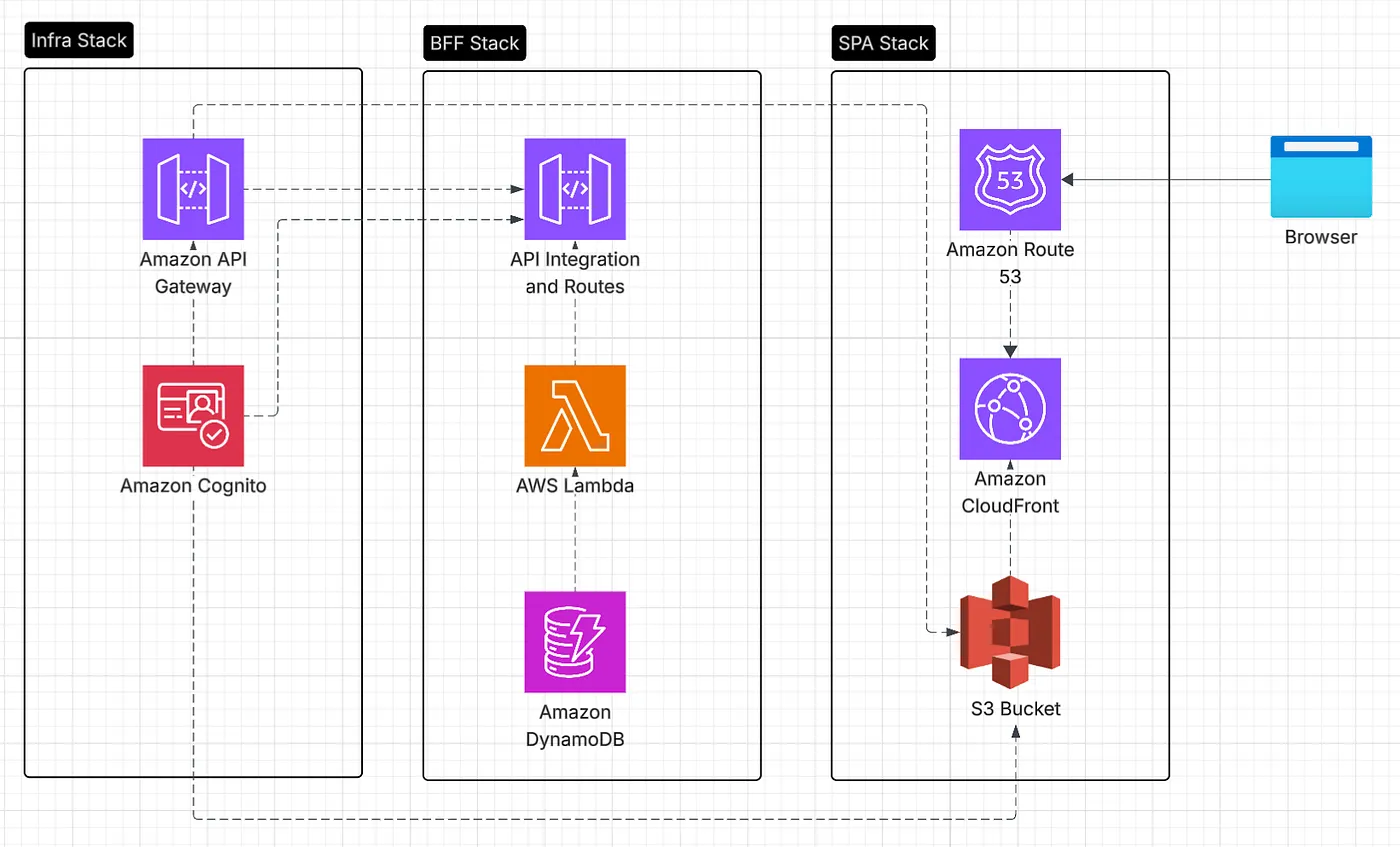Select the dashed line entering S3 Bucket from below
Viewport: 1400px width, 847px height.
click(1016, 780)
